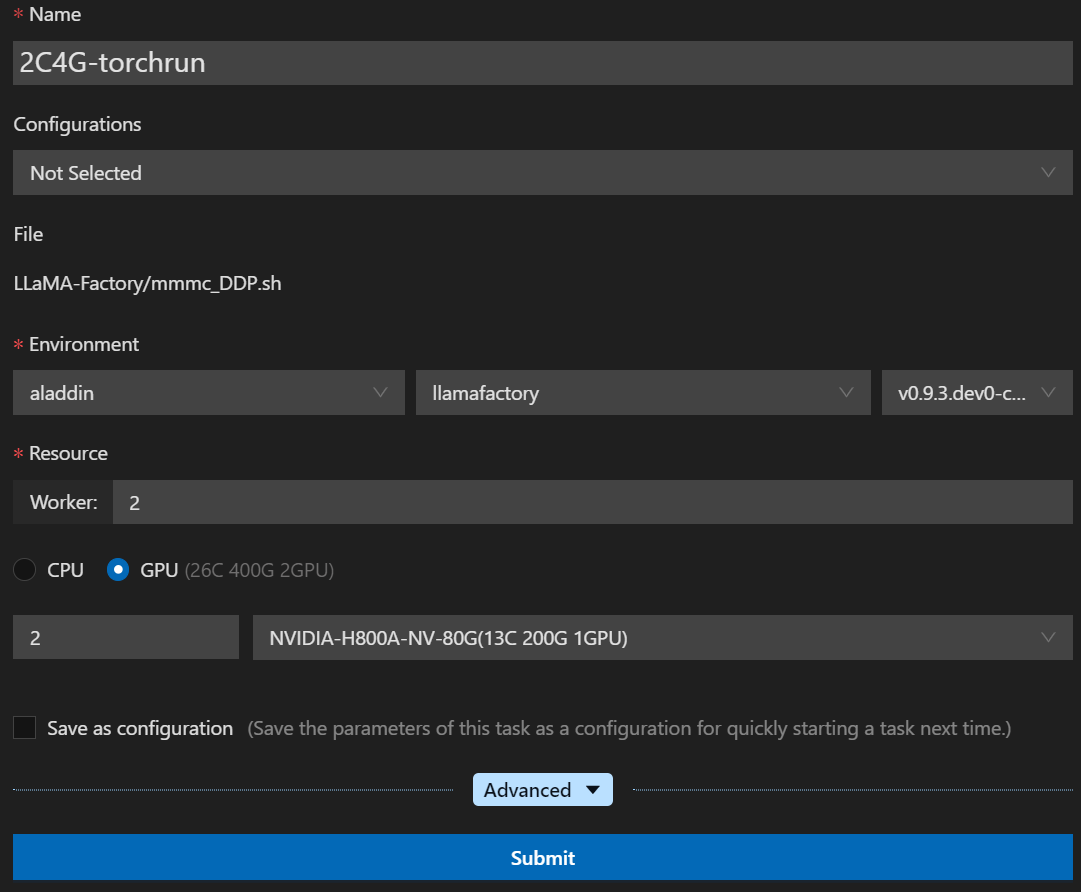1081x892 pixels.
Task: Select the CPU resource option
Action: tap(25, 570)
